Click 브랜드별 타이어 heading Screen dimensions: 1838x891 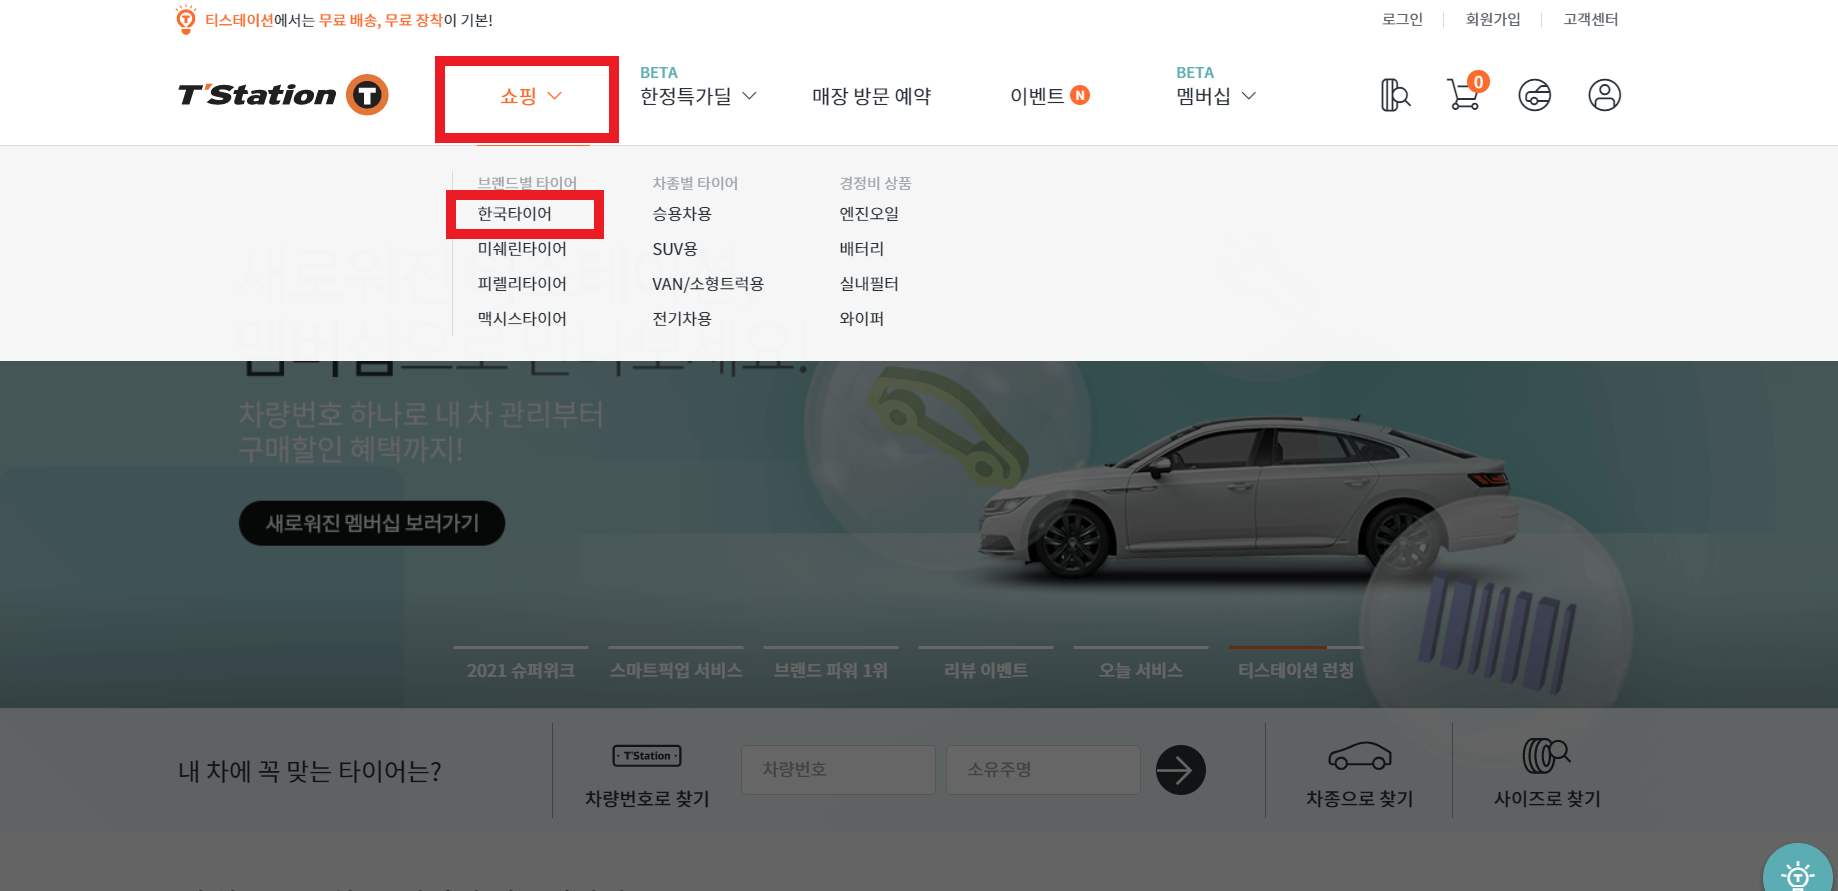pos(527,183)
